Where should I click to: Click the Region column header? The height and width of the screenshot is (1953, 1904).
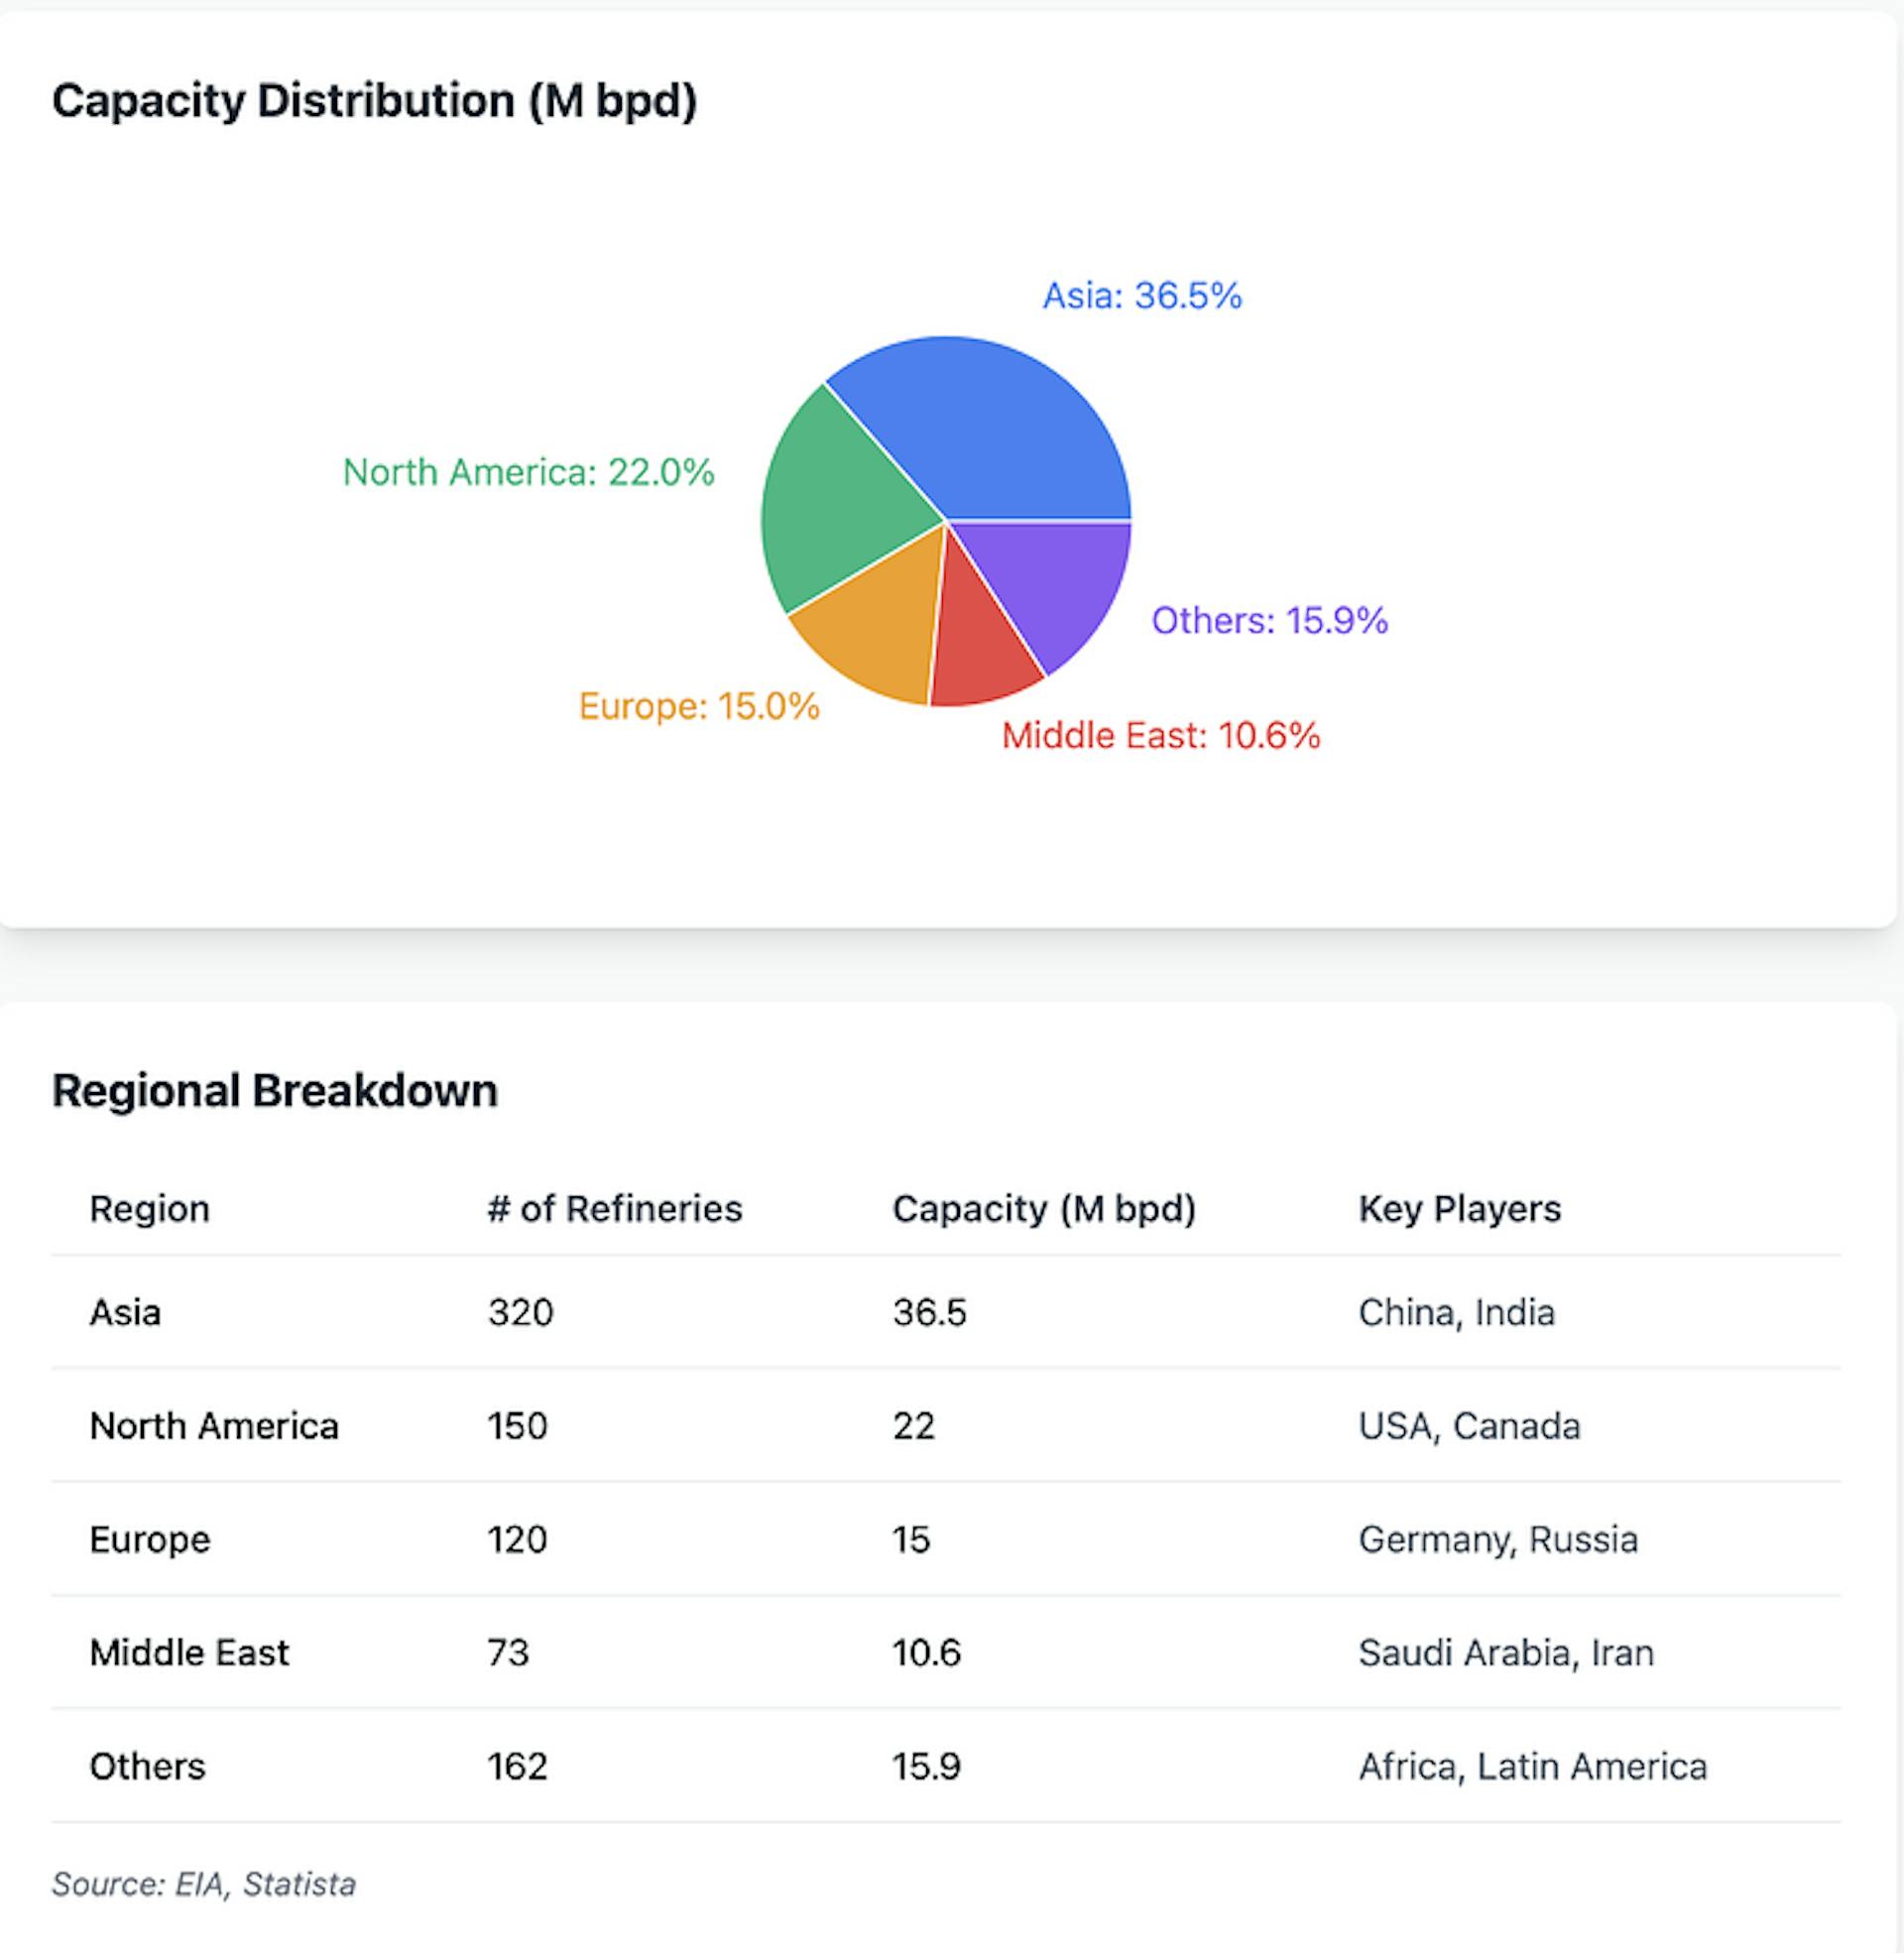[150, 1209]
